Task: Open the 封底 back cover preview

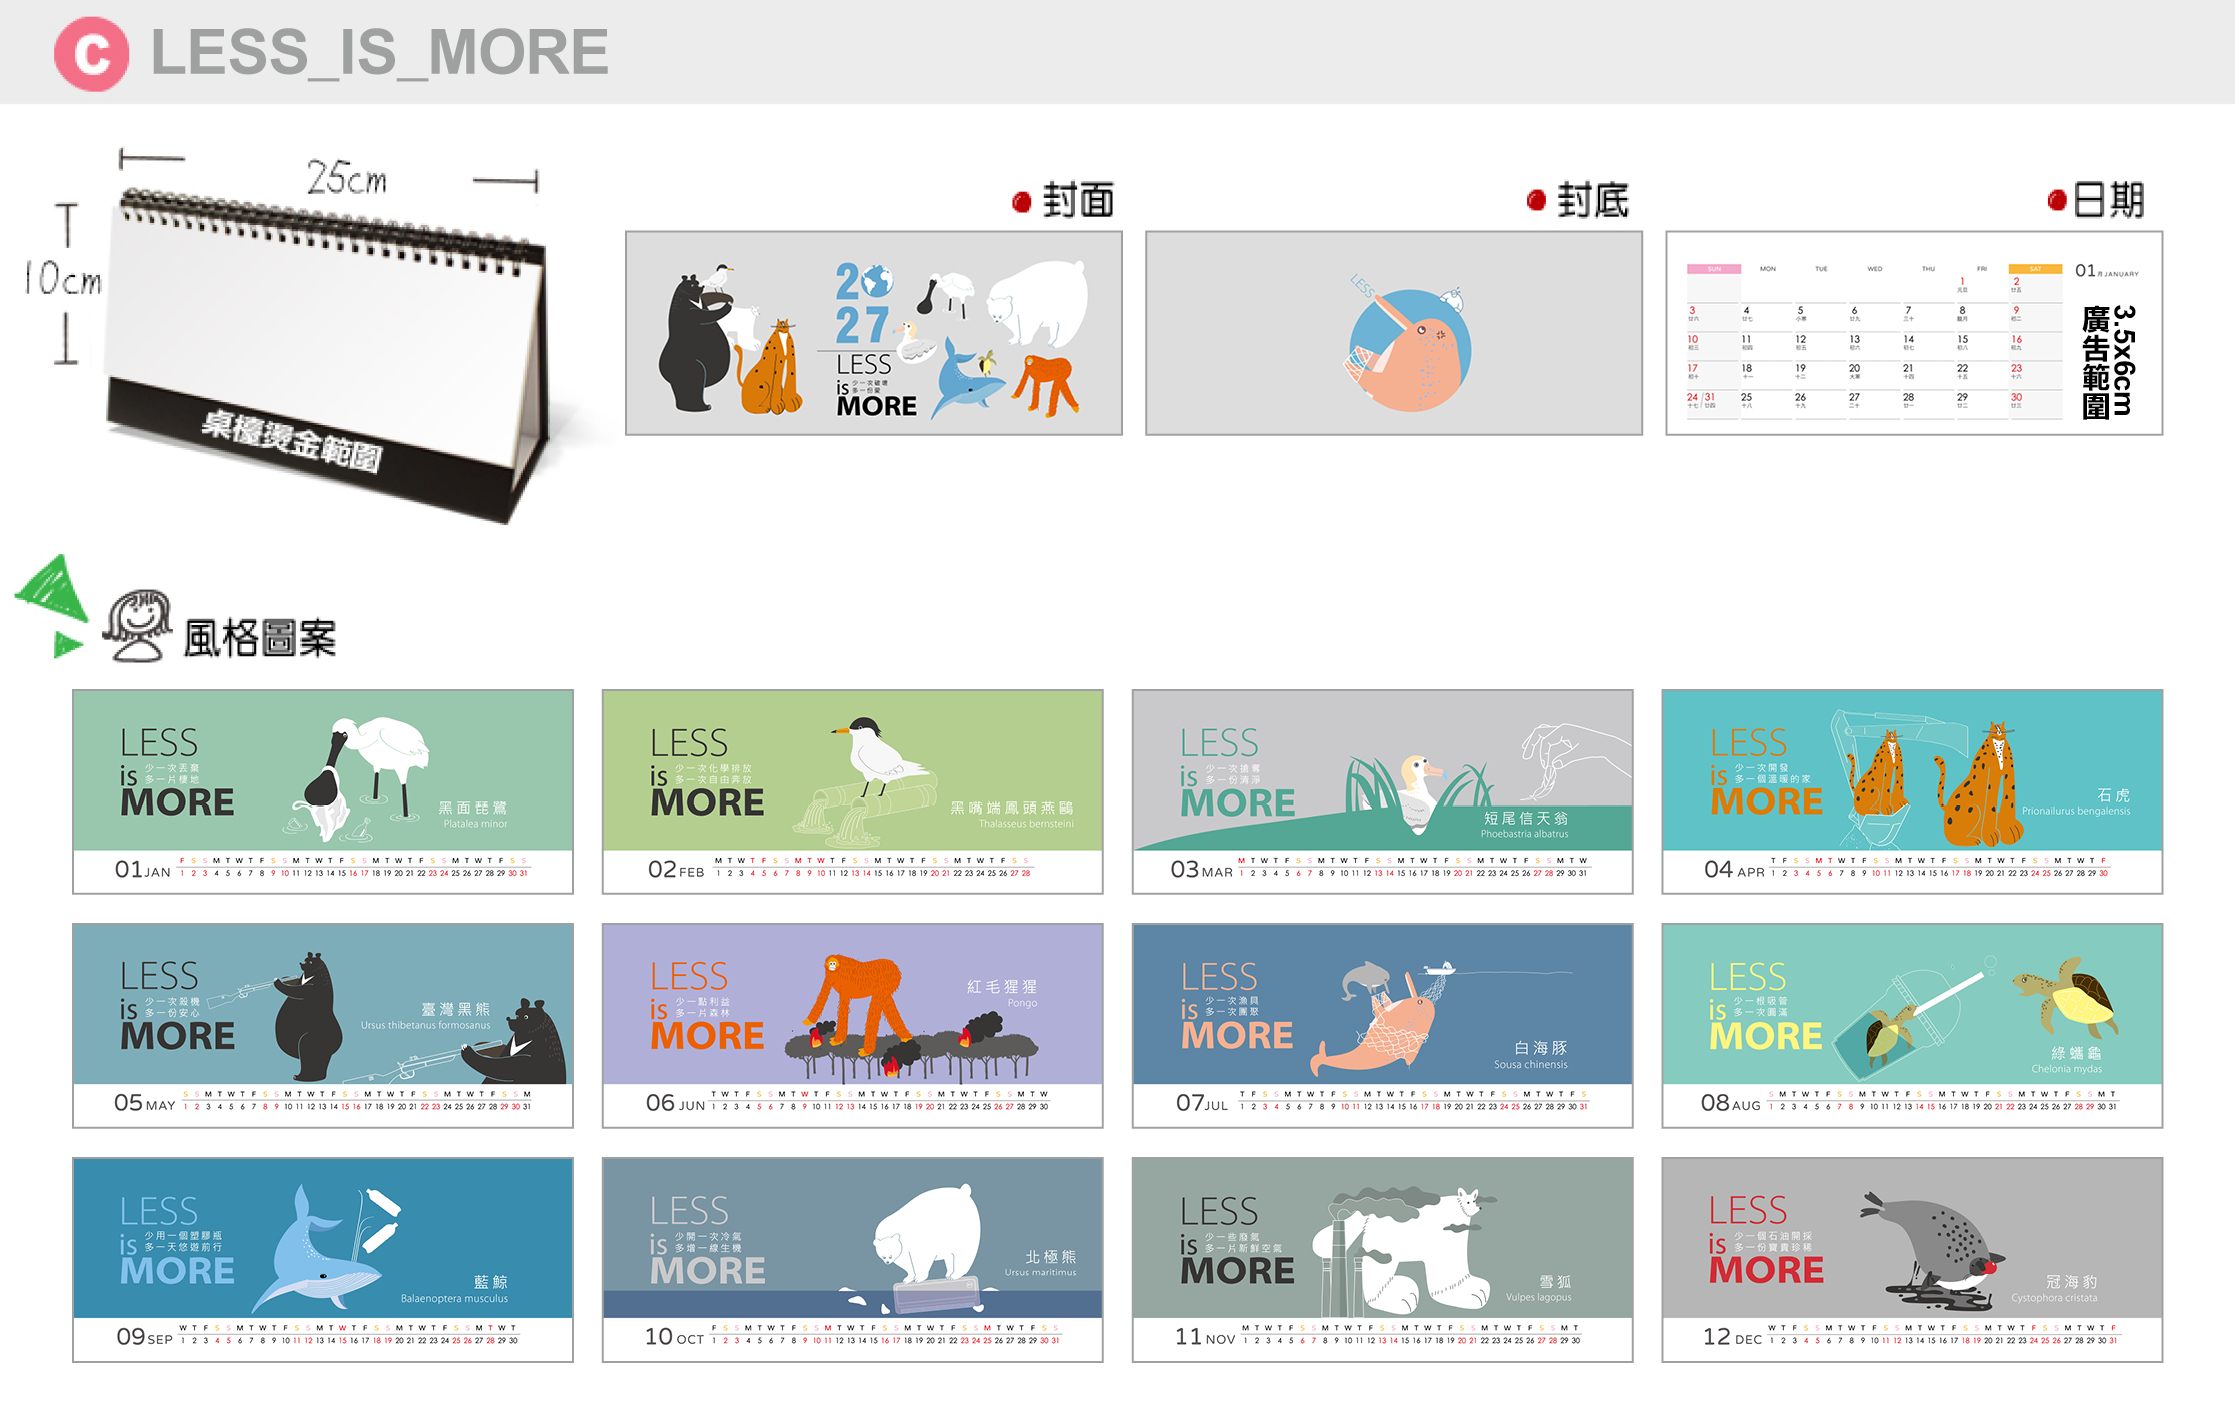Action: 1394,333
